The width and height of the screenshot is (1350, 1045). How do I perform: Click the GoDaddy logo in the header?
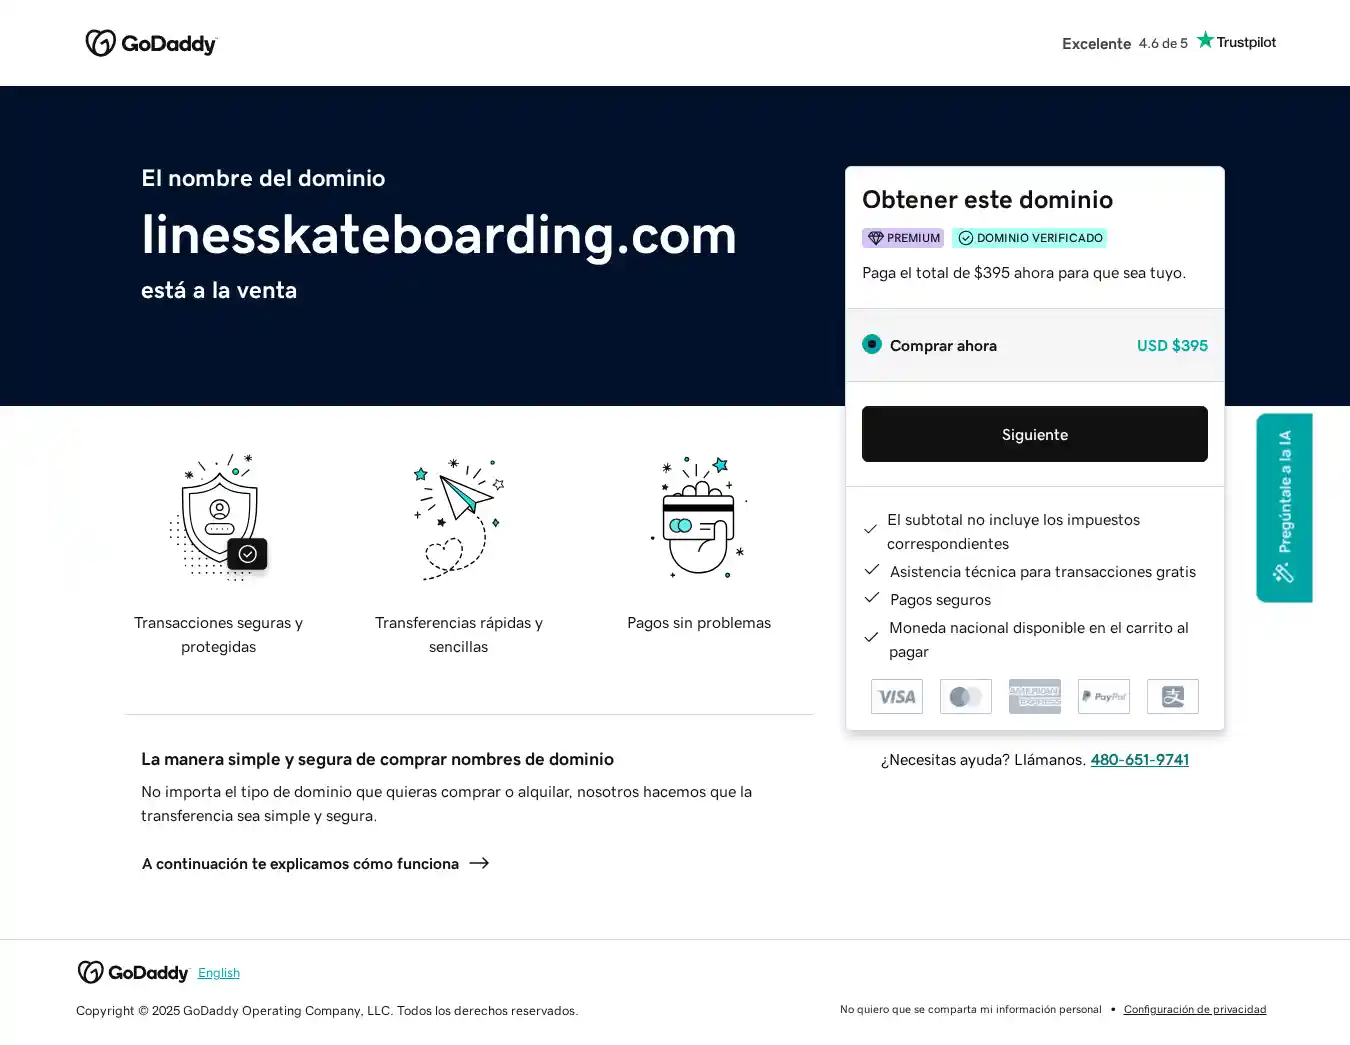click(151, 43)
